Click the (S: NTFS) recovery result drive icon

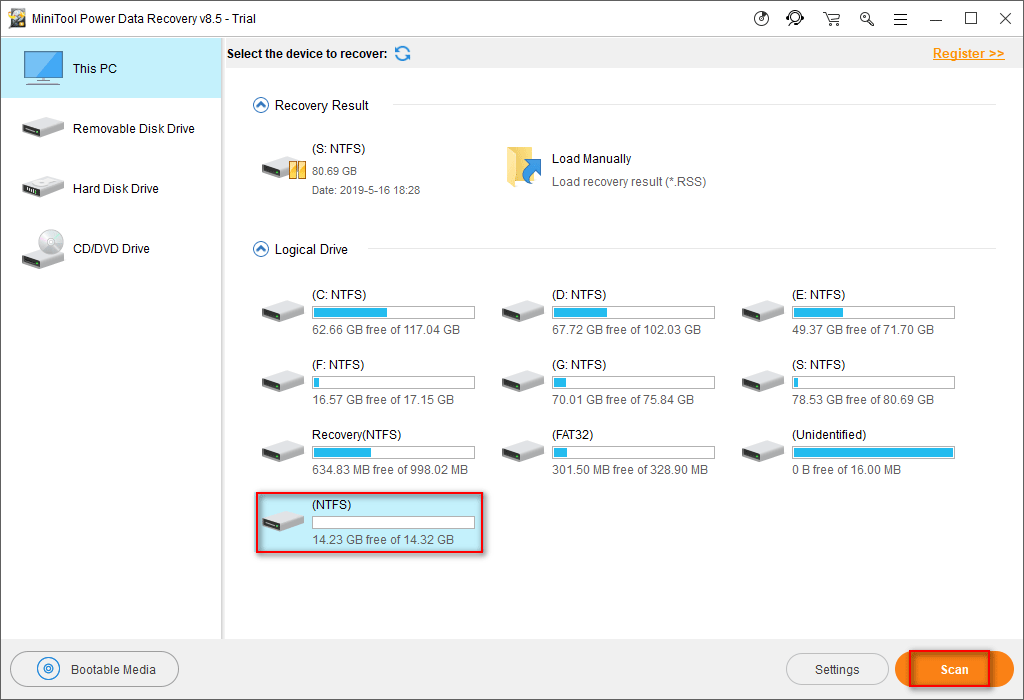[283, 168]
